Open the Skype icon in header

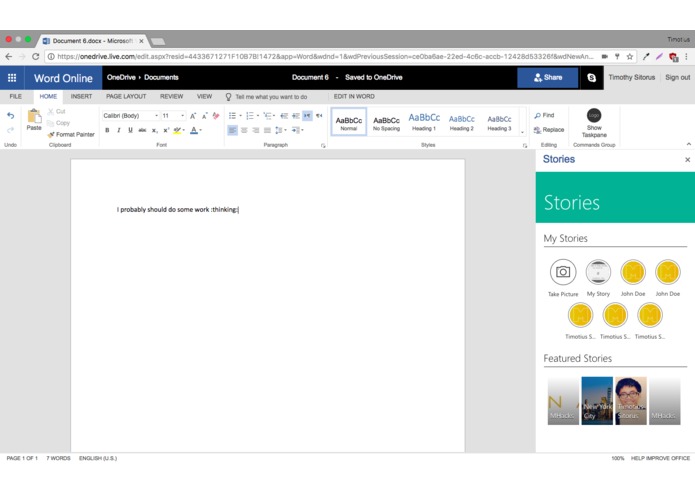pyautogui.click(x=591, y=78)
